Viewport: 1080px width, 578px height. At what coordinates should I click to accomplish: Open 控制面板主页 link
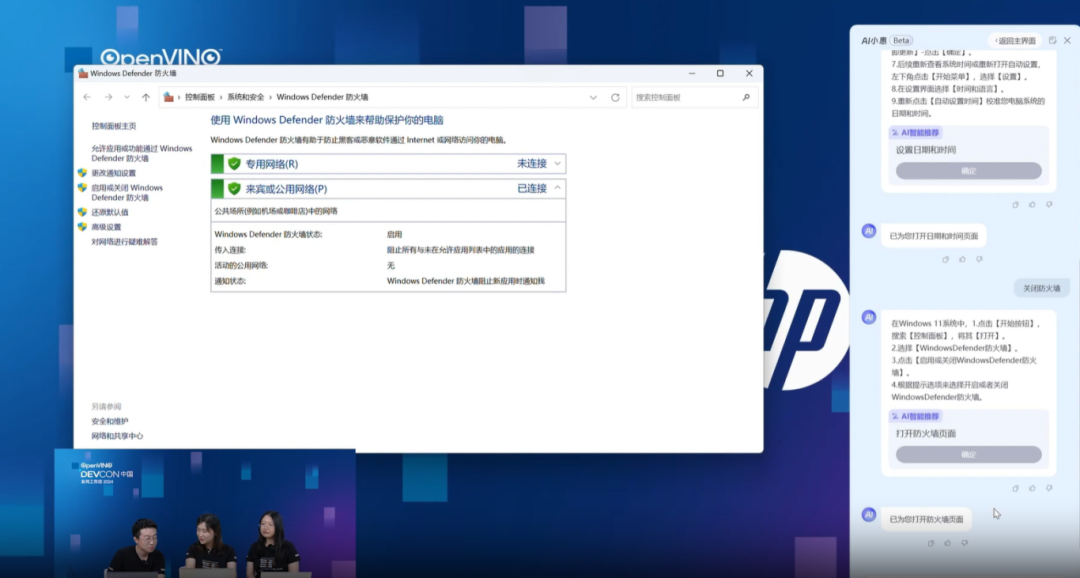(x=114, y=126)
